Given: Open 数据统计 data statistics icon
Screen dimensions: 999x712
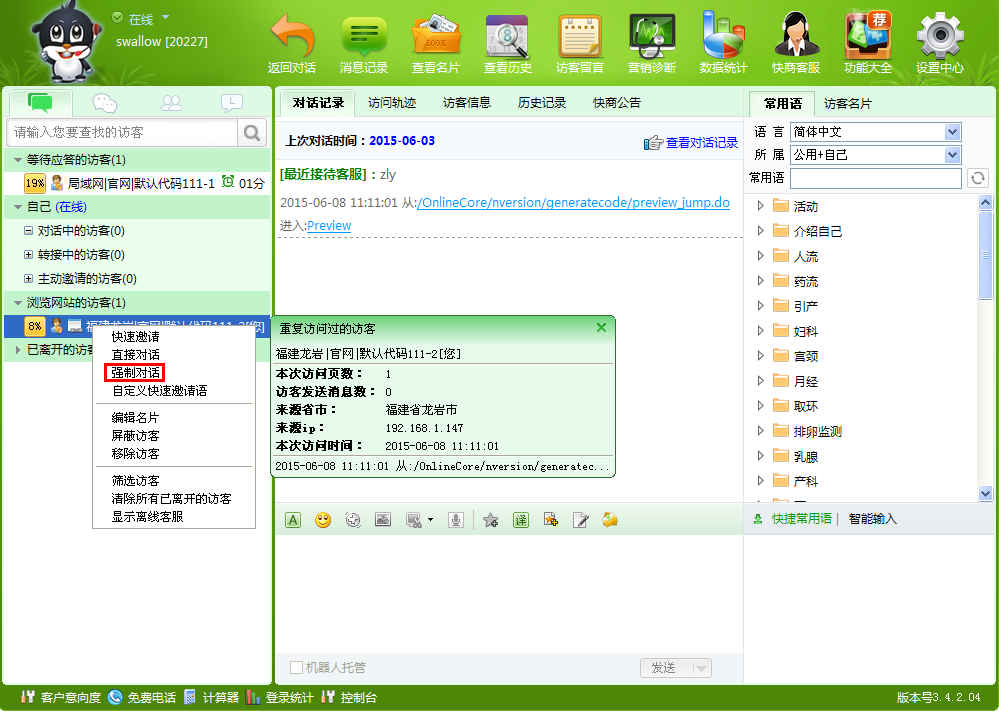Looking at the screenshot, I should 724,38.
